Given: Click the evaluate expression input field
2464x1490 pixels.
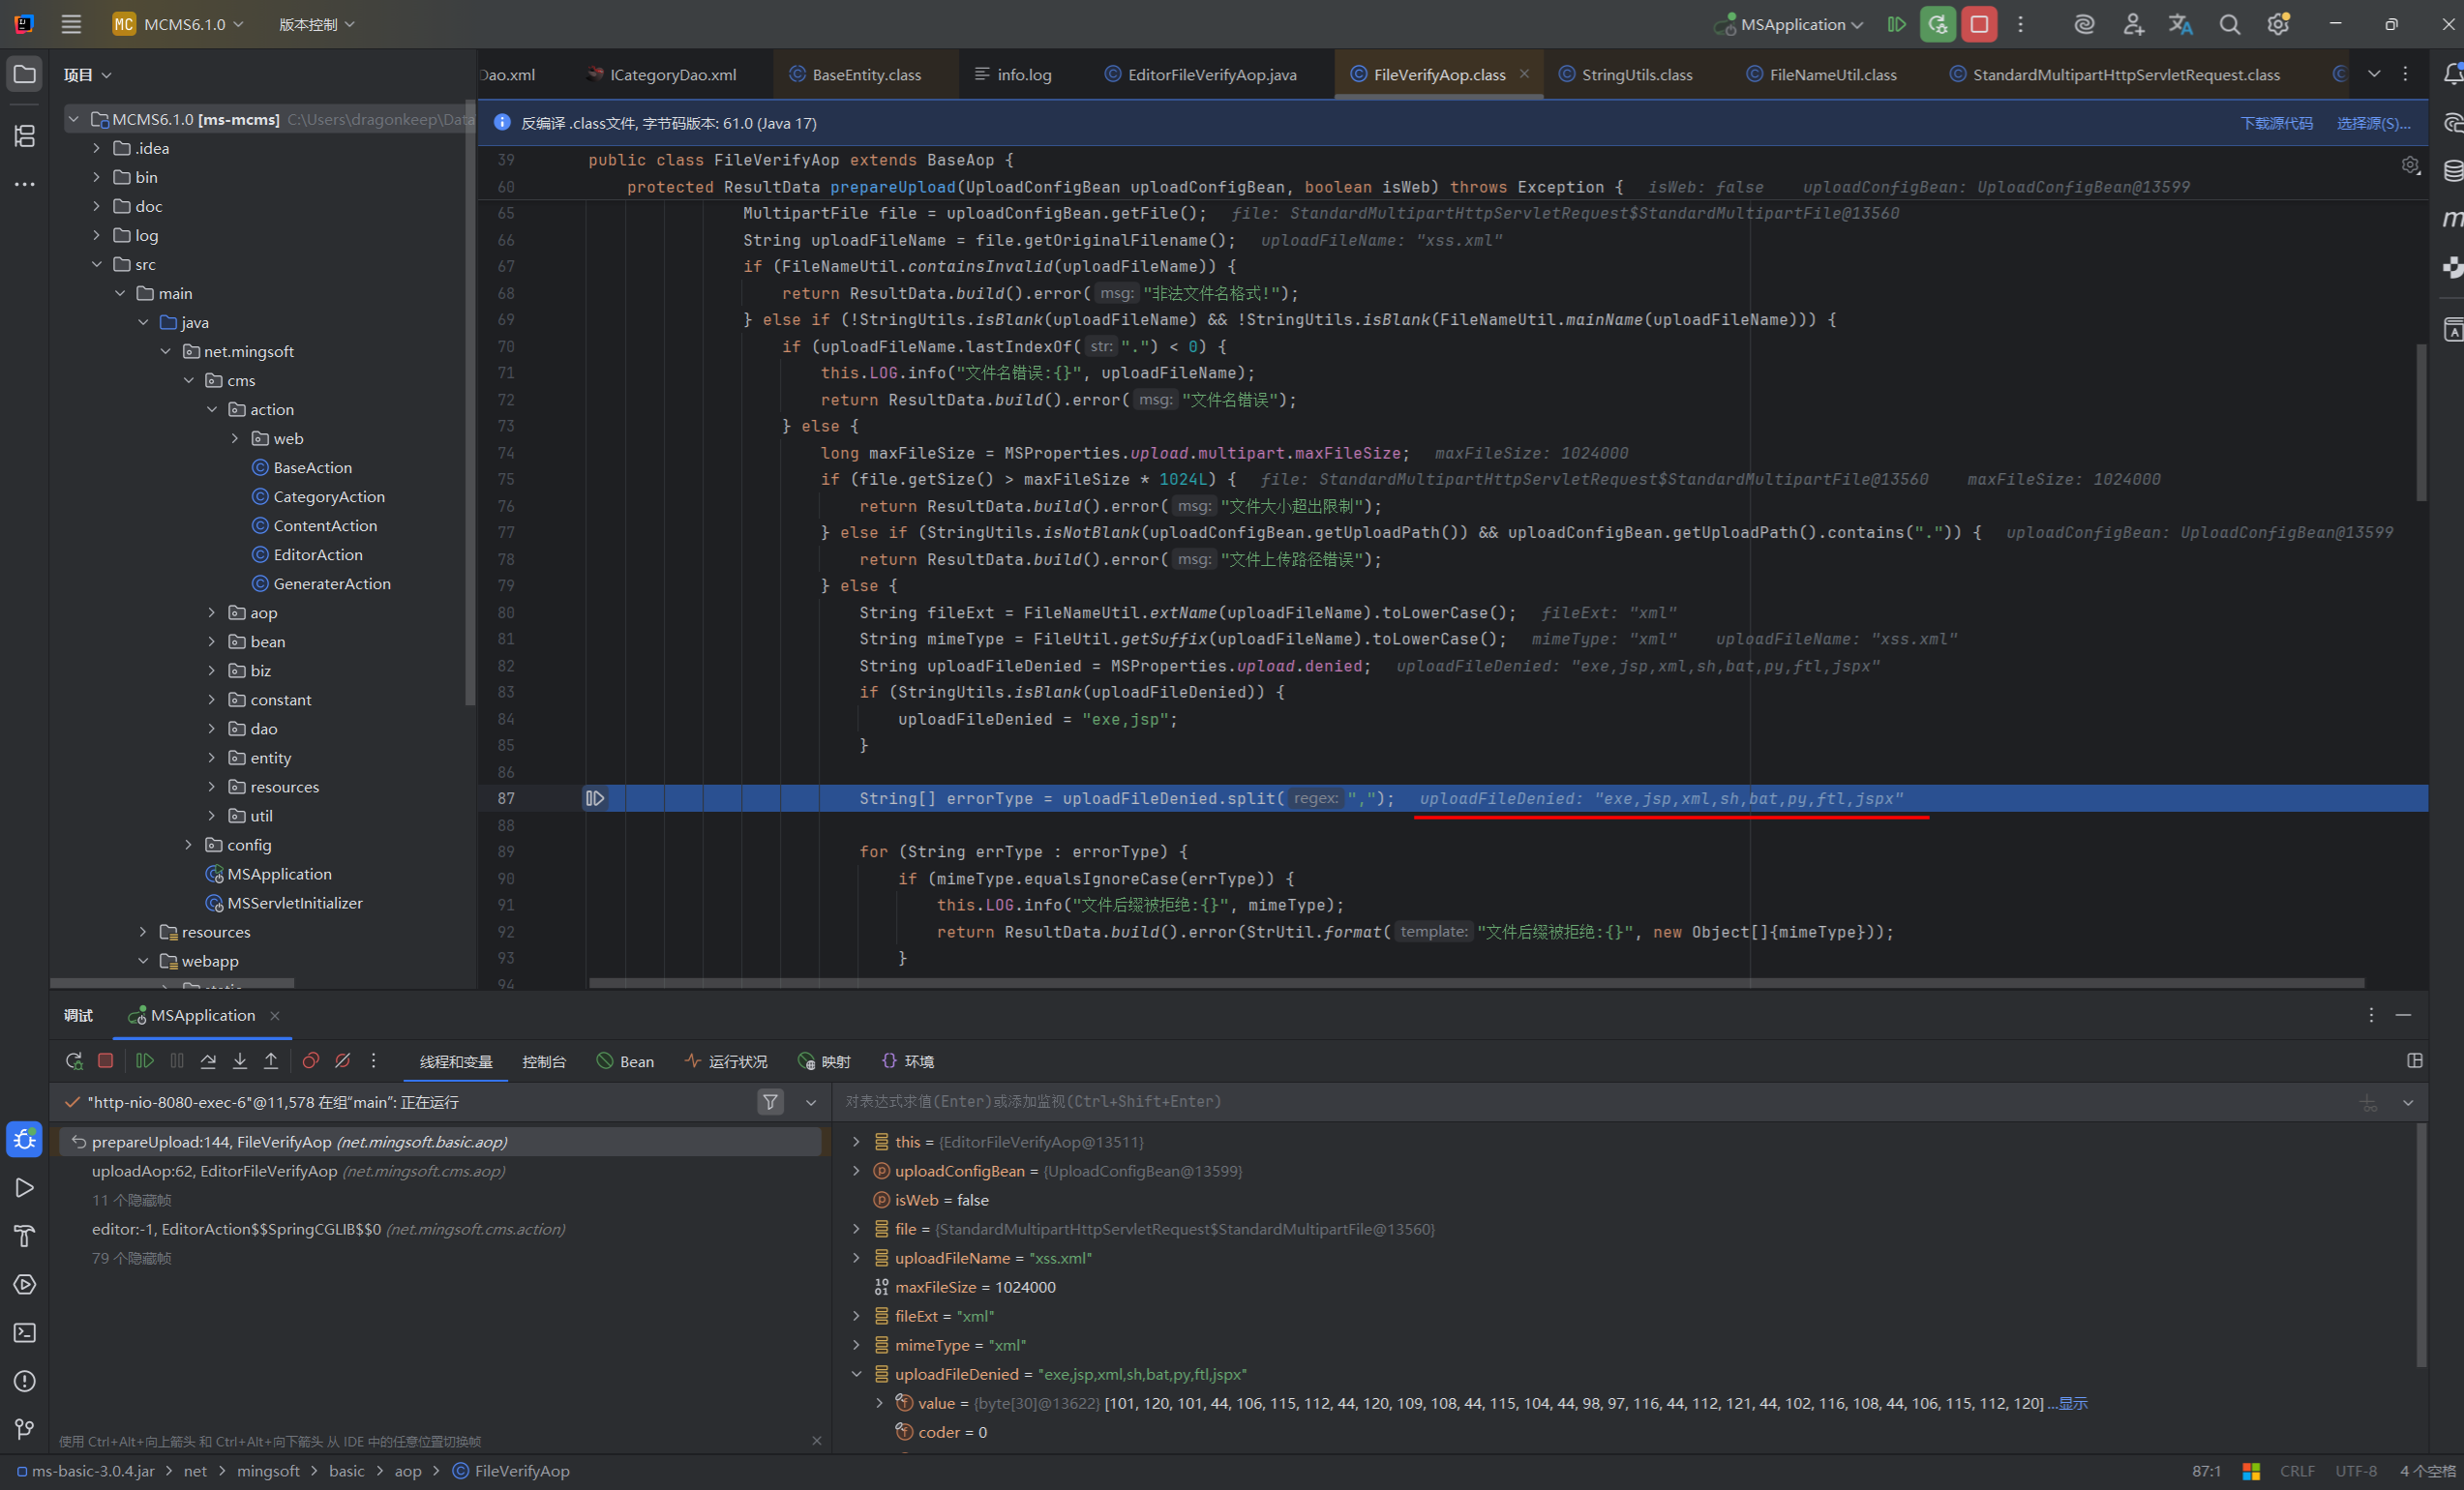Looking at the screenshot, I should pyautogui.click(x=1500, y=1102).
